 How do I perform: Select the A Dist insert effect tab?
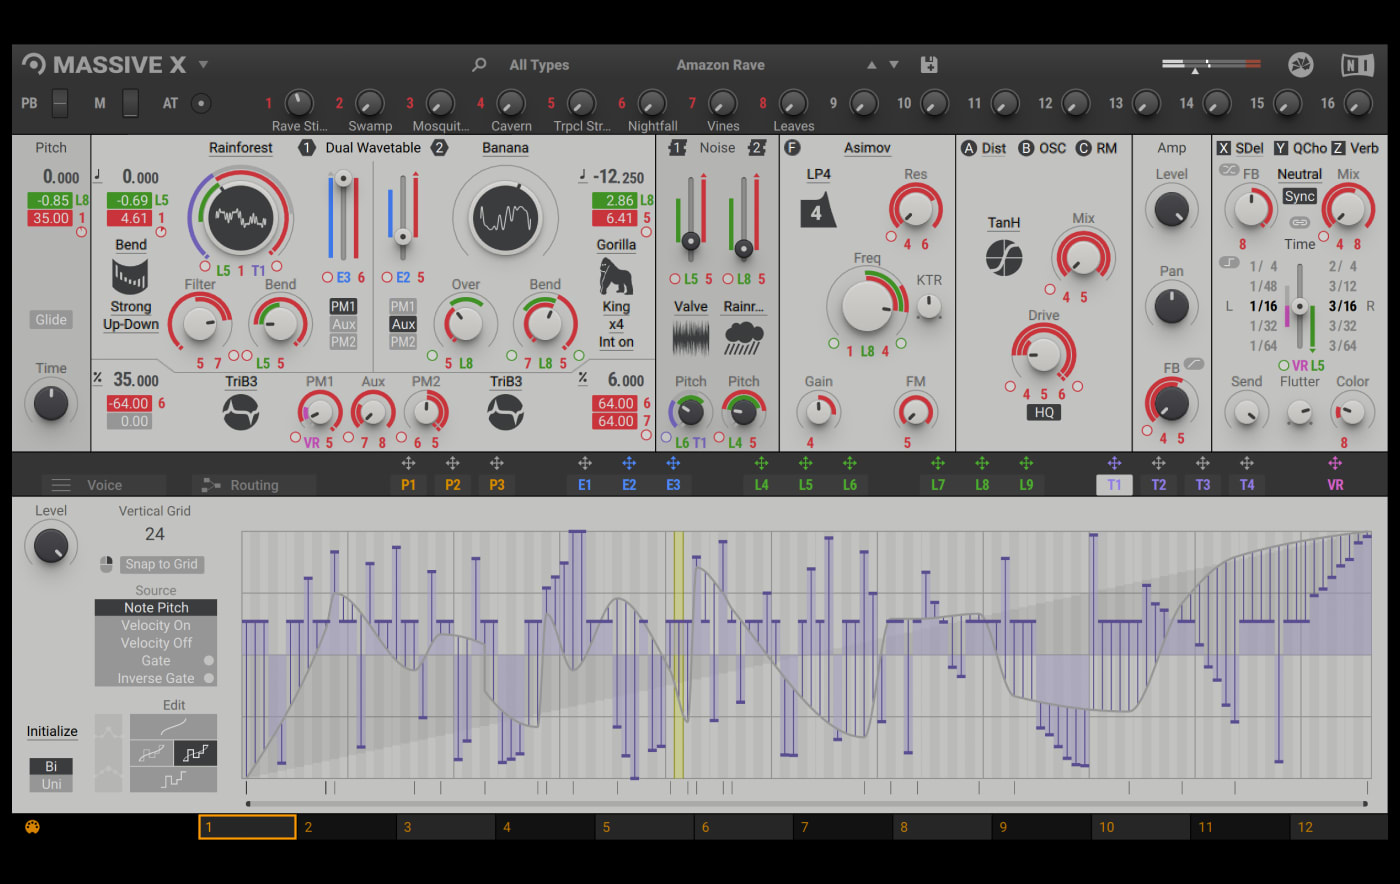984,148
